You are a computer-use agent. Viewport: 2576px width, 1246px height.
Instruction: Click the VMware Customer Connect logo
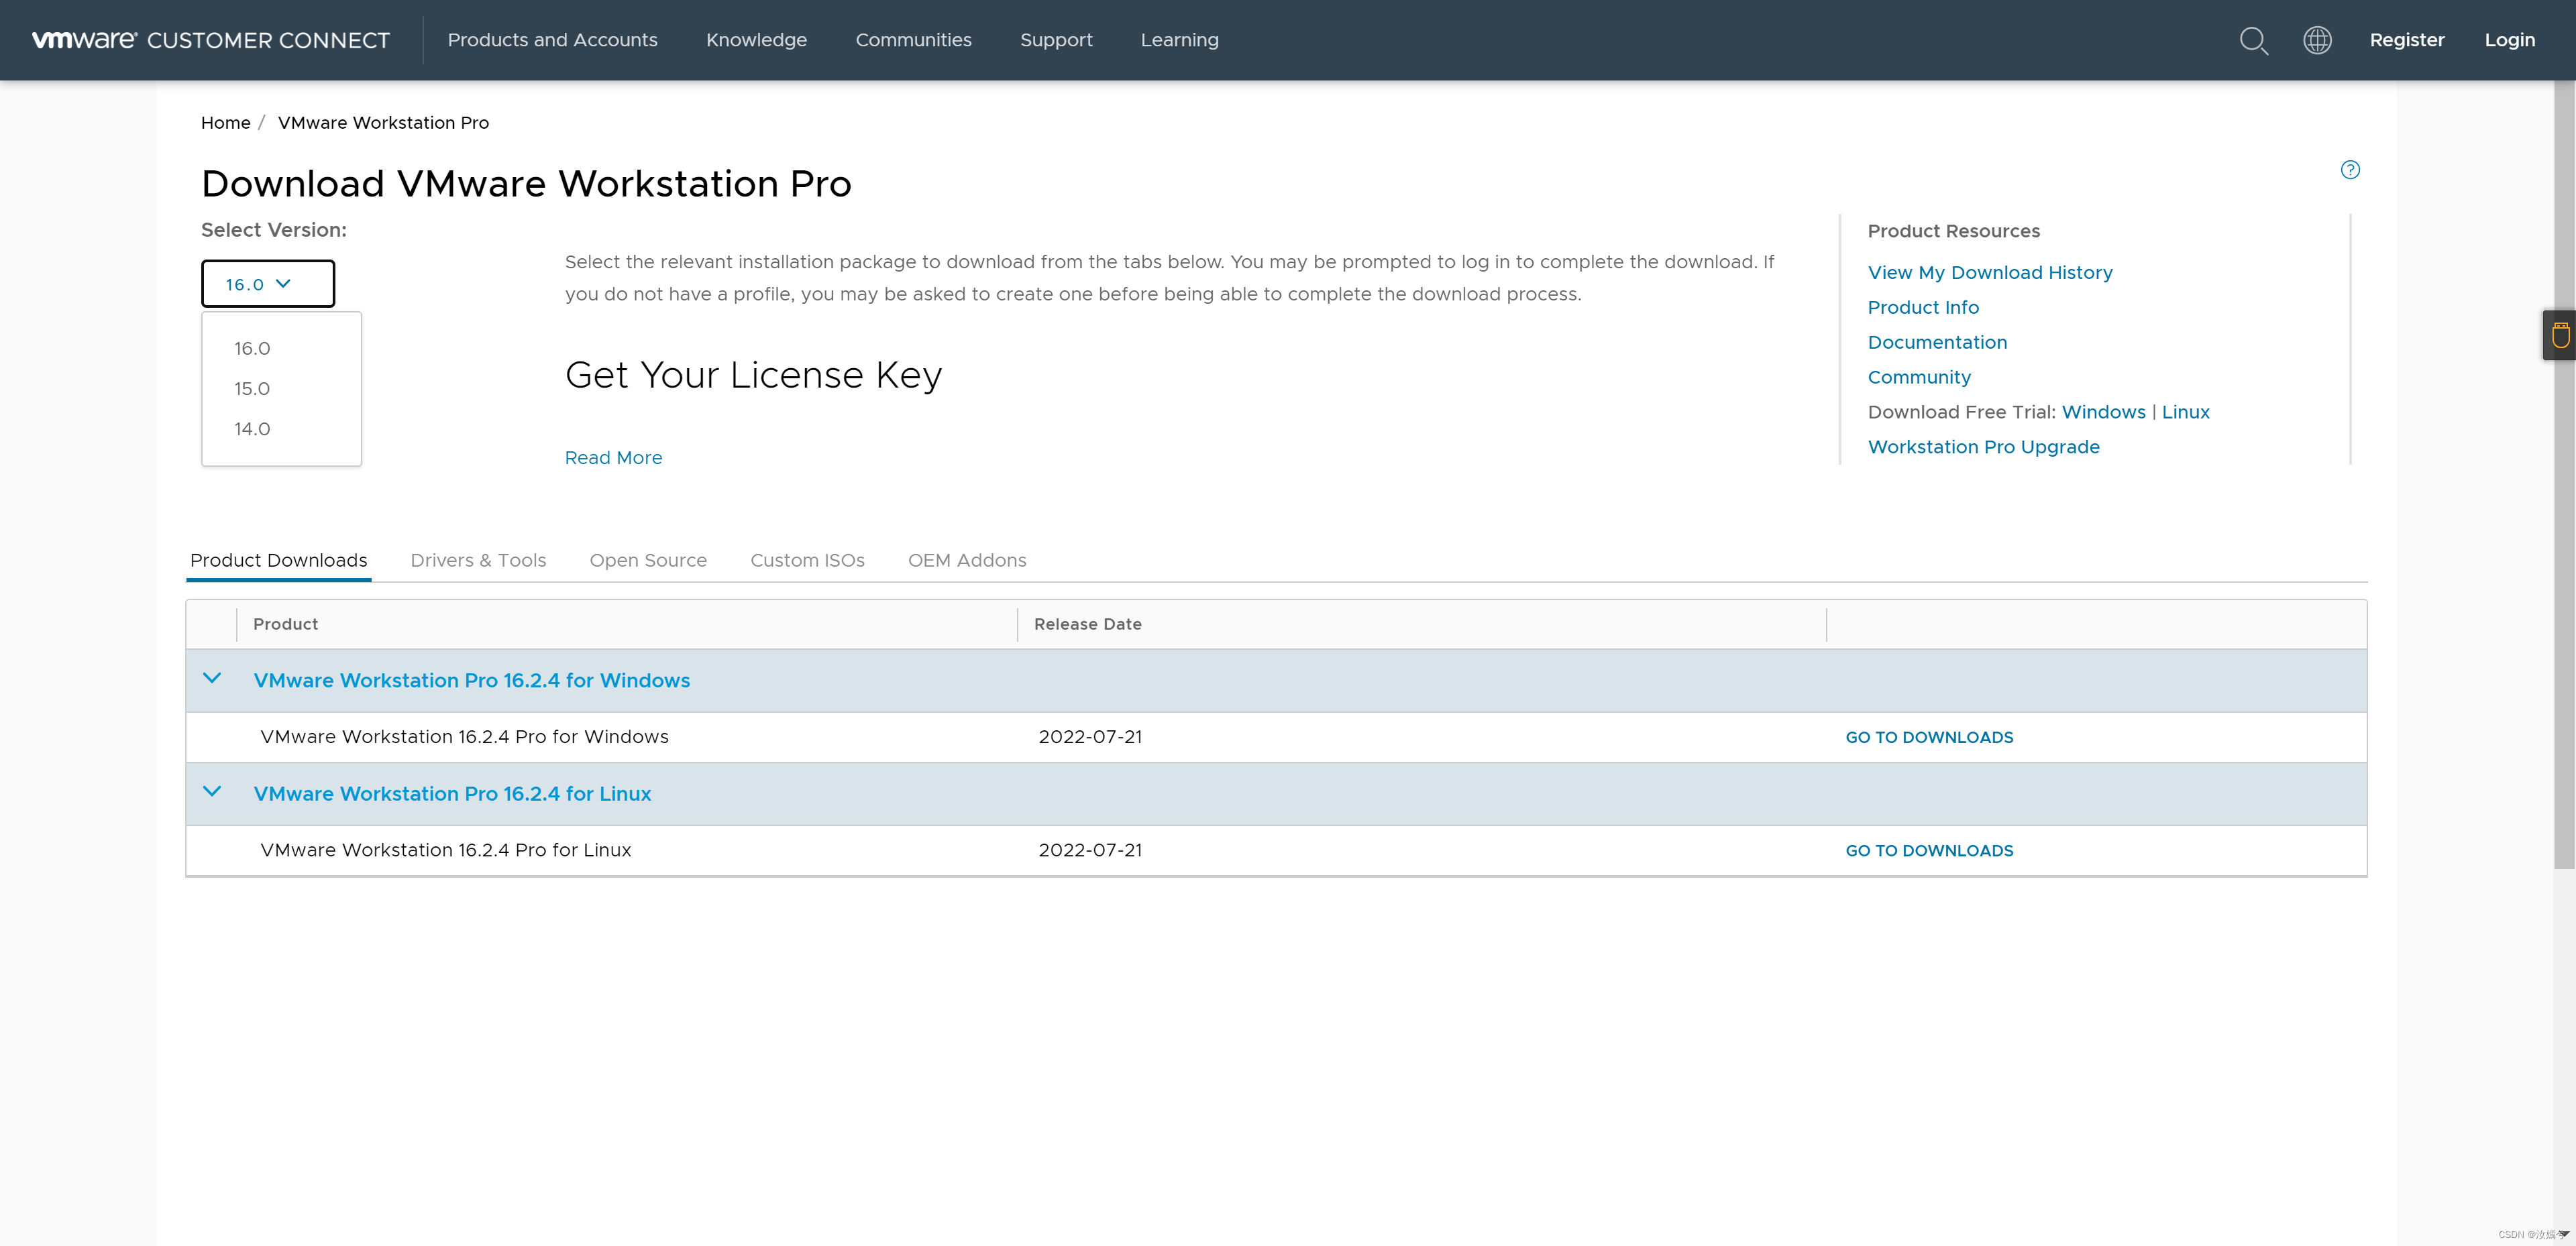(211, 40)
